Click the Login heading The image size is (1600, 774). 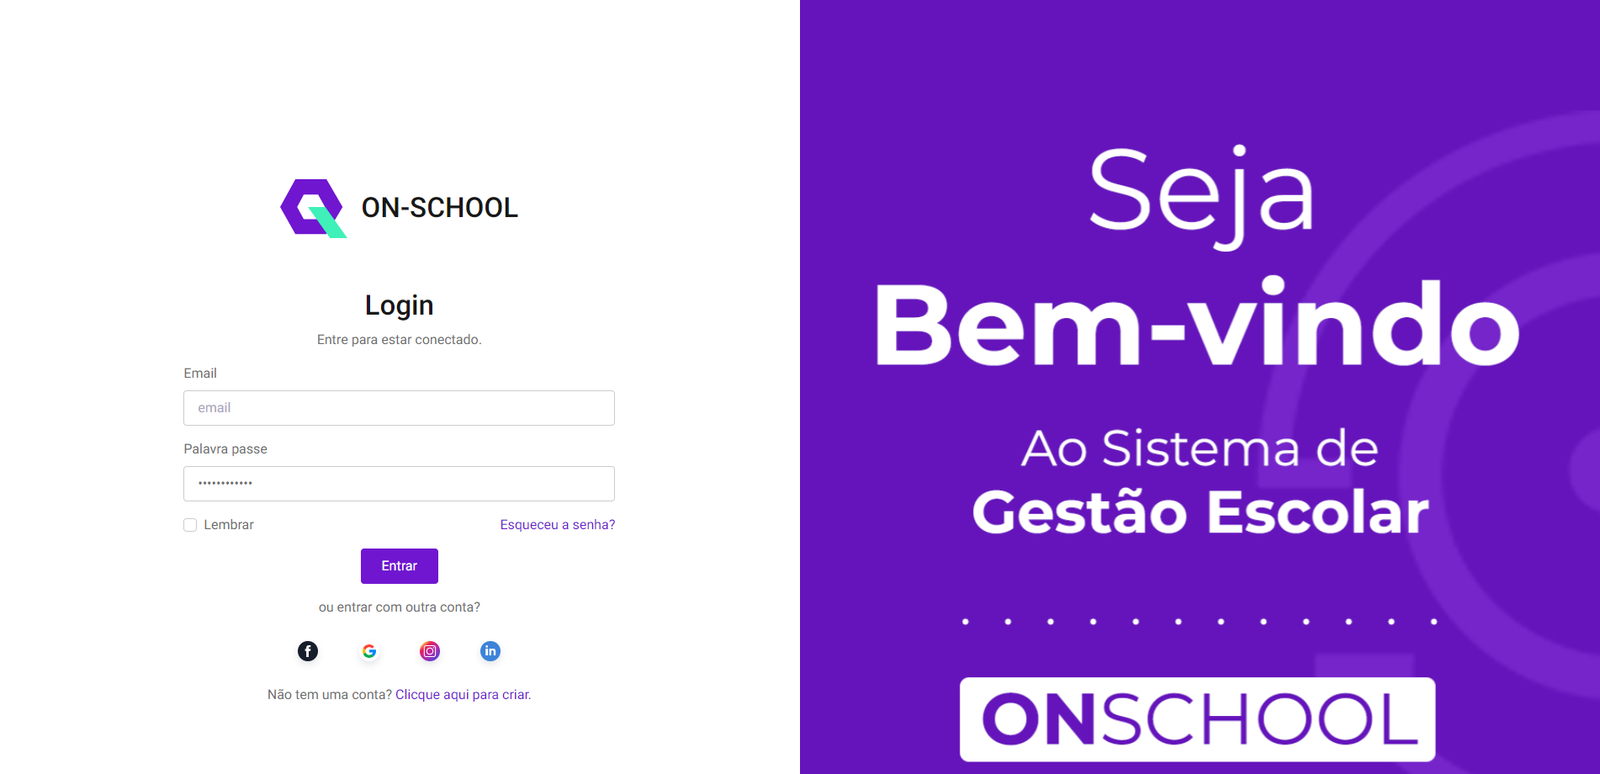click(399, 305)
